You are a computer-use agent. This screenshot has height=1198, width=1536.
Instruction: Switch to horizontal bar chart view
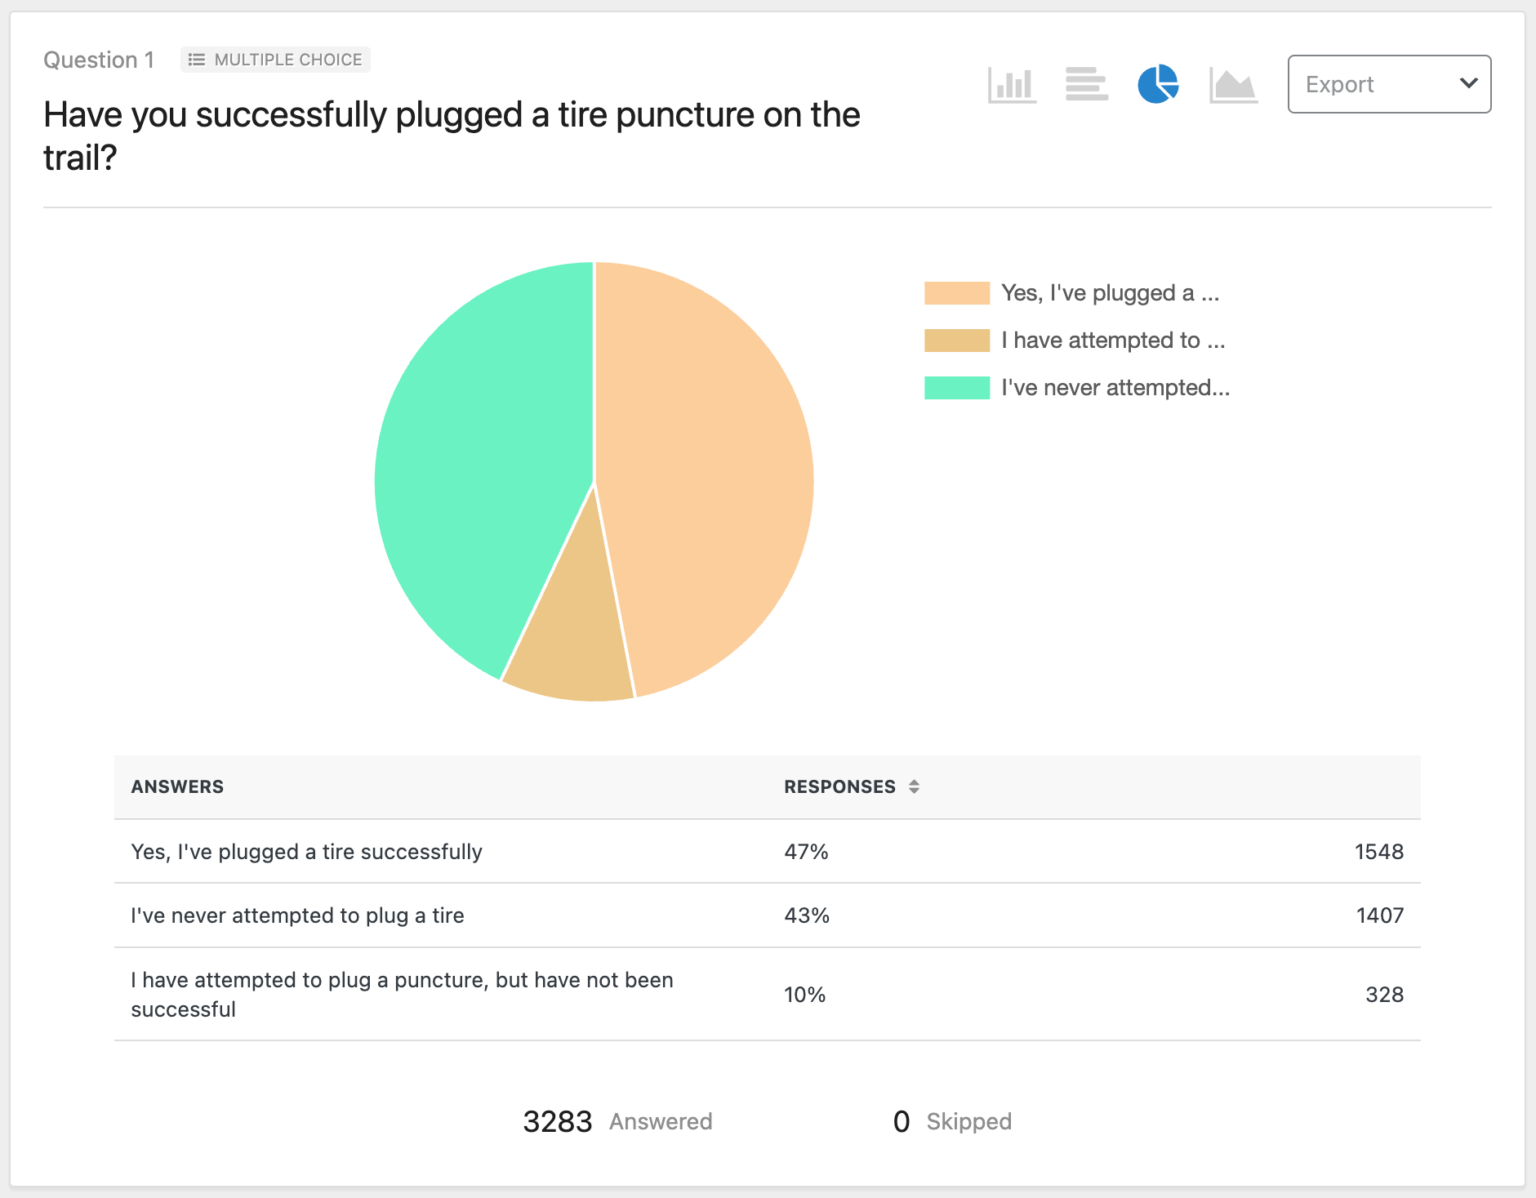[x=1086, y=85]
